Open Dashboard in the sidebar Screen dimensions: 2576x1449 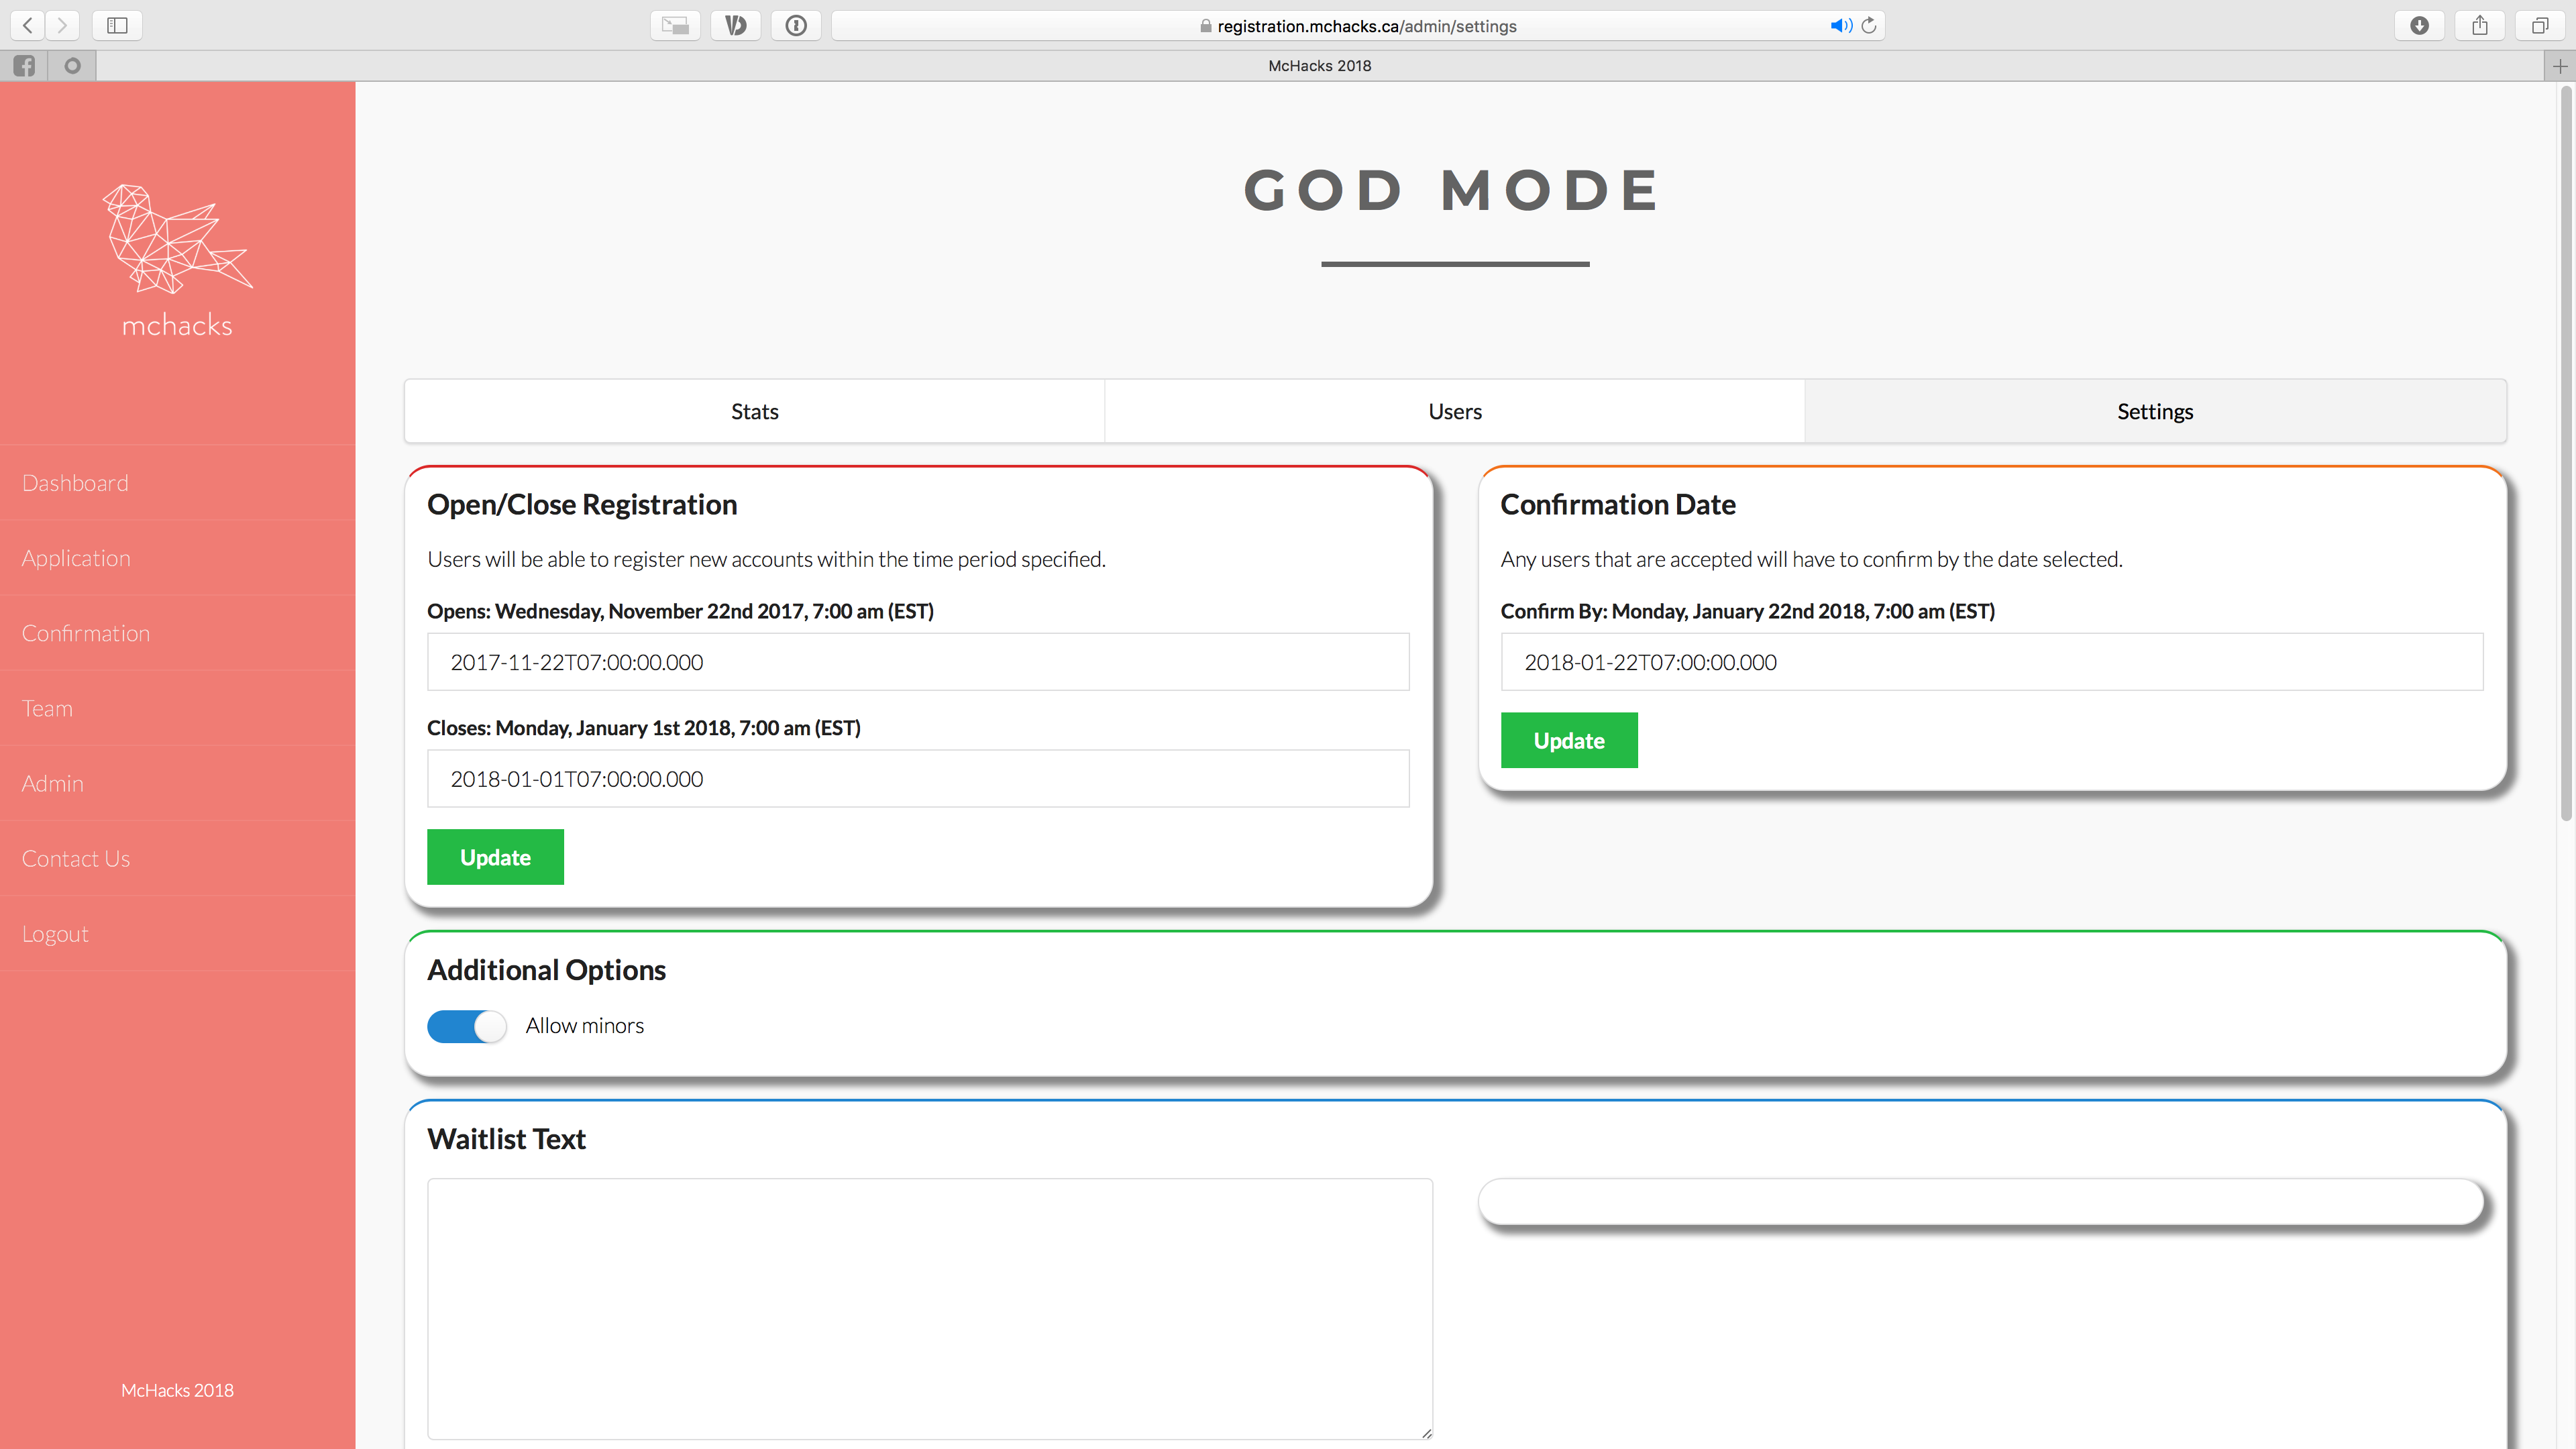click(x=75, y=483)
